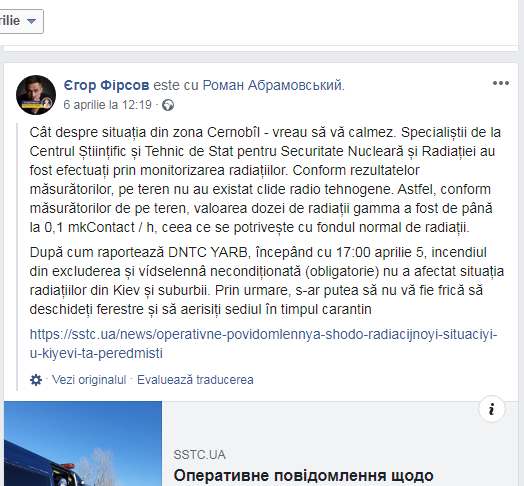Open 'Оперативне повідомлення щодо' article headline
This screenshot has width=524, height=486.
click(303, 476)
